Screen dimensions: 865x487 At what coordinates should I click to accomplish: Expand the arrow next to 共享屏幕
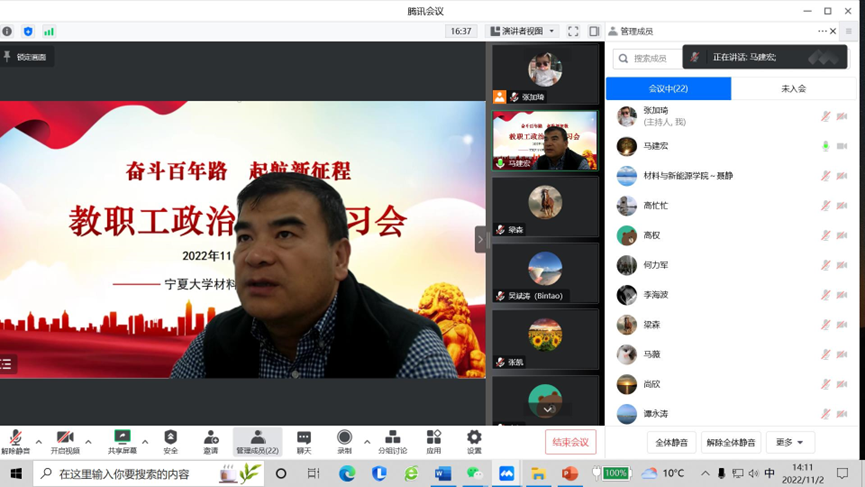[x=145, y=441]
